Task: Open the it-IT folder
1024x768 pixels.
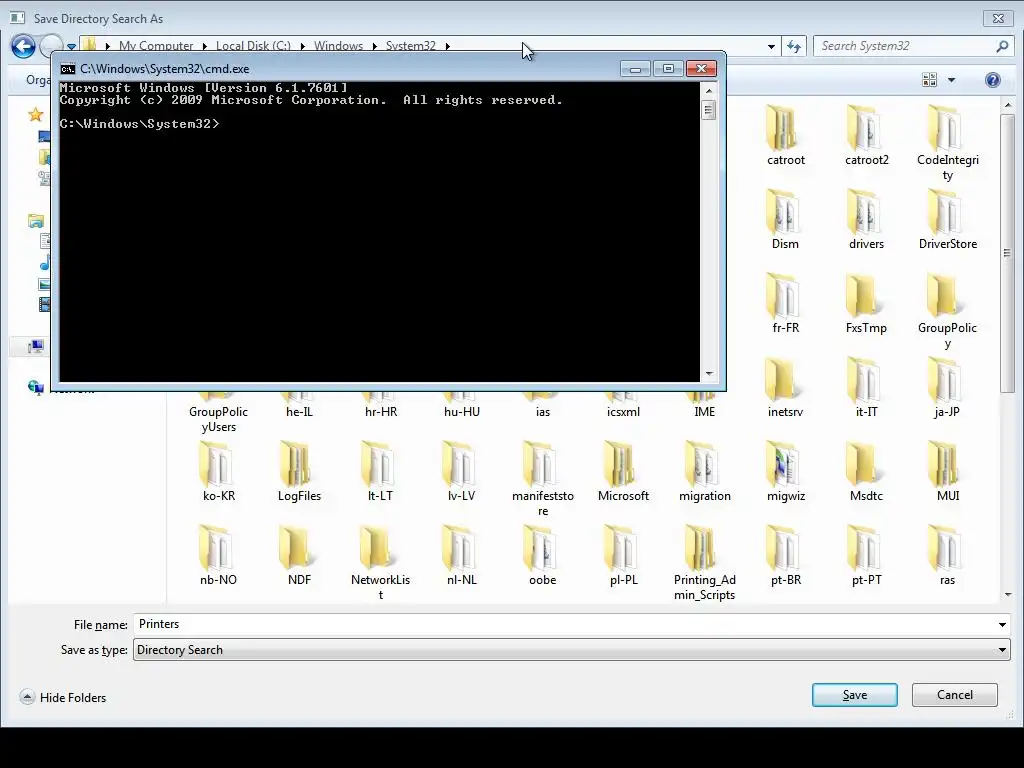Action: [866, 388]
